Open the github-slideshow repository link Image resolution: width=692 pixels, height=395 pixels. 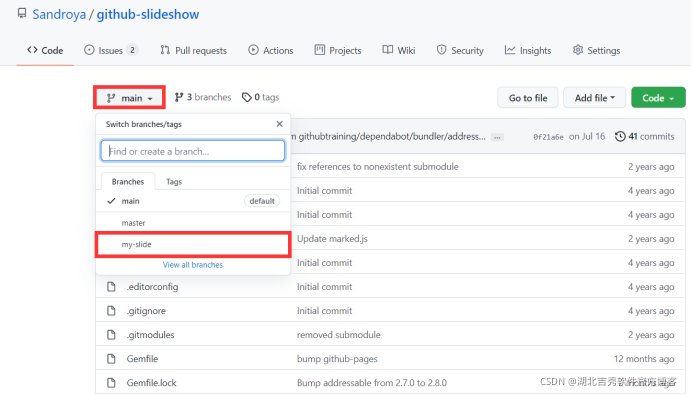(x=148, y=14)
